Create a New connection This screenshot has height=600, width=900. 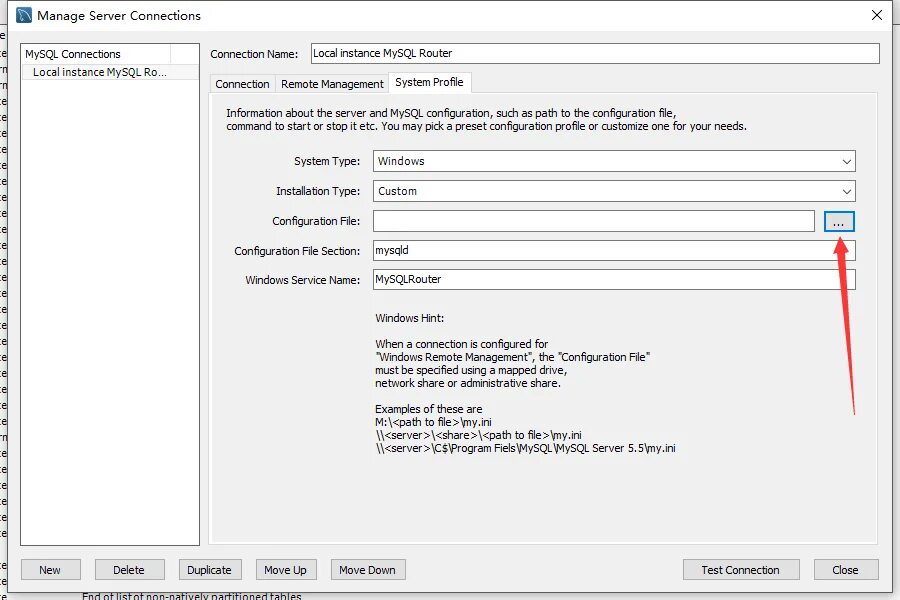tap(51, 570)
